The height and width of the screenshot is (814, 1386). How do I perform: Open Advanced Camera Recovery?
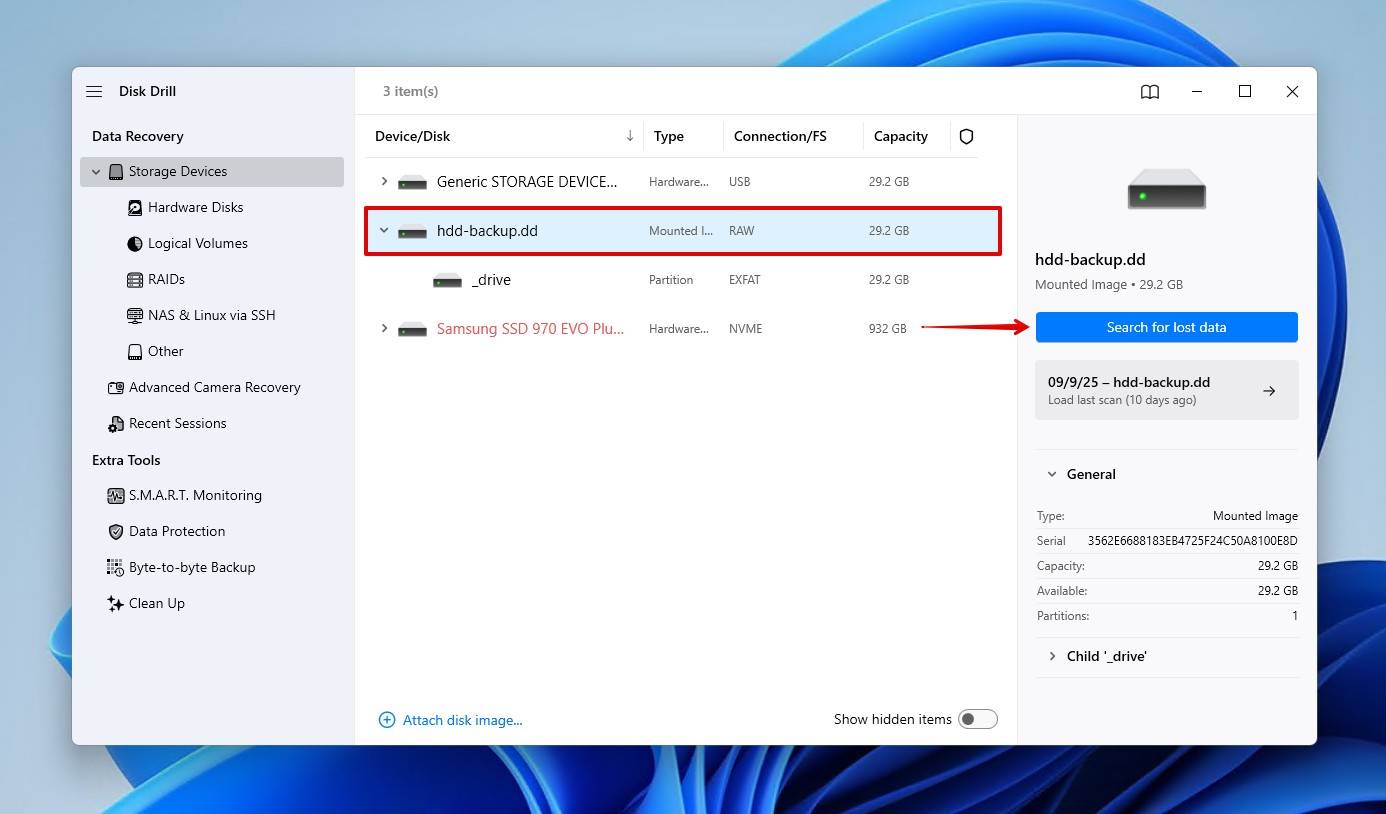pos(214,387)
